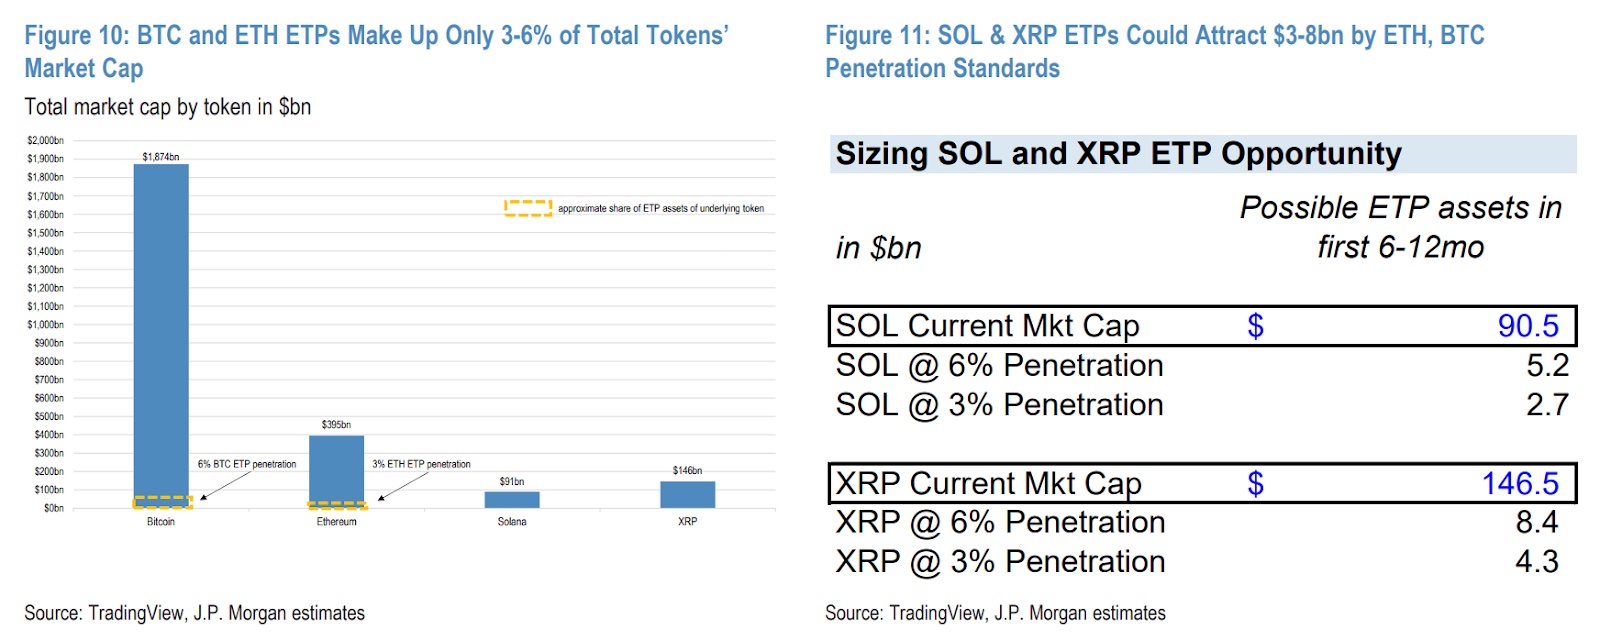Click the $1,874bn data label
The height and width of the screenshot is (640, 1600).
(161, 157)
